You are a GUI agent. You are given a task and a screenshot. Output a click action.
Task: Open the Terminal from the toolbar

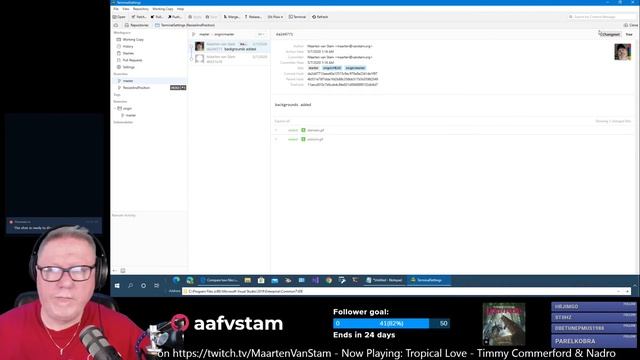(x=297, y=17)
